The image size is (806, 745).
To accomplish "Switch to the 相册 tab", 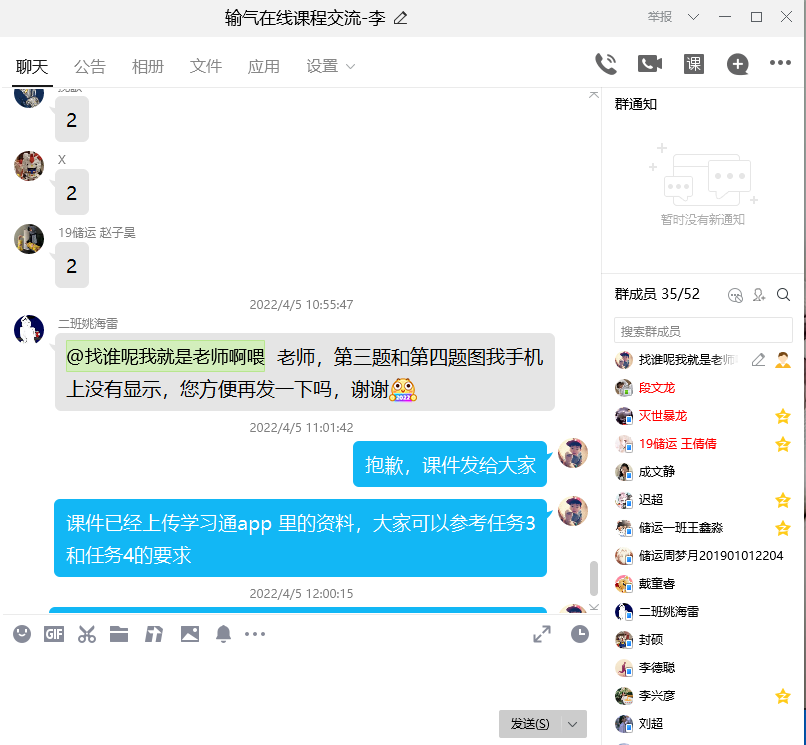I will pyautogui.click(x=148, y=66).
